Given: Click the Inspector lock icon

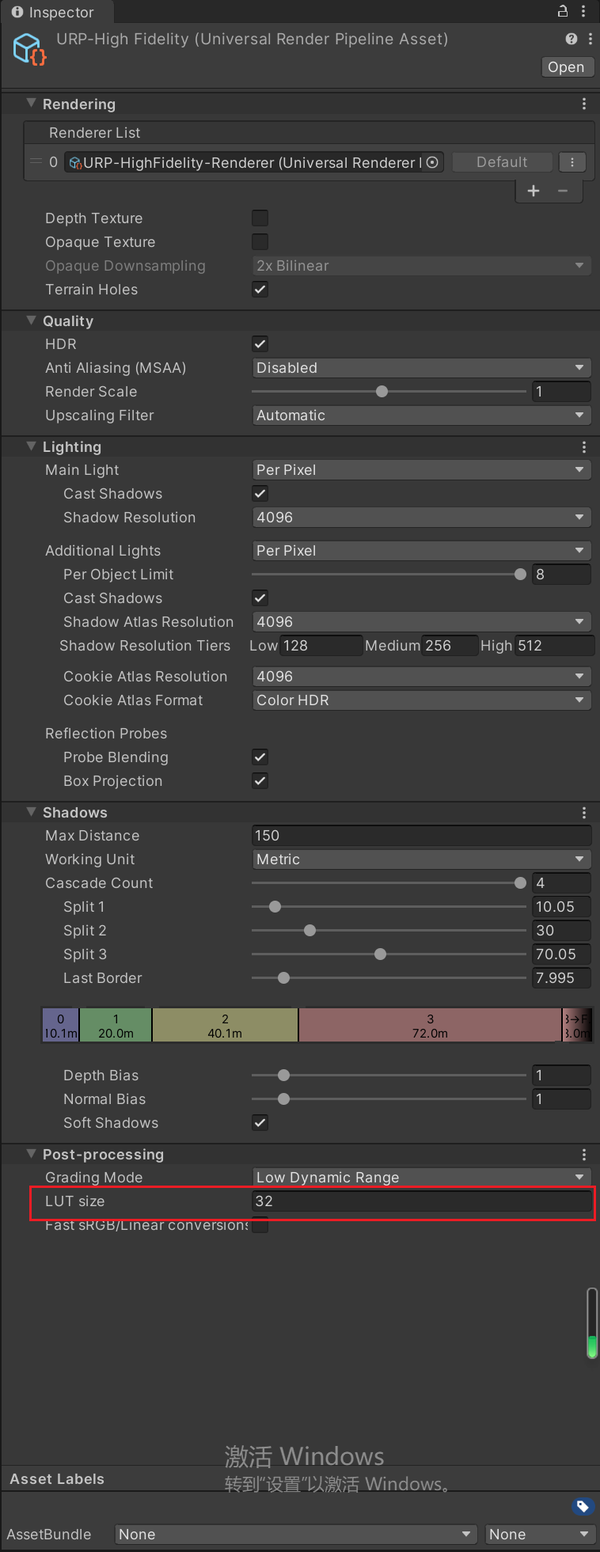Looking at the screenshot, I should pyautogui.click(x=562, y=12).
